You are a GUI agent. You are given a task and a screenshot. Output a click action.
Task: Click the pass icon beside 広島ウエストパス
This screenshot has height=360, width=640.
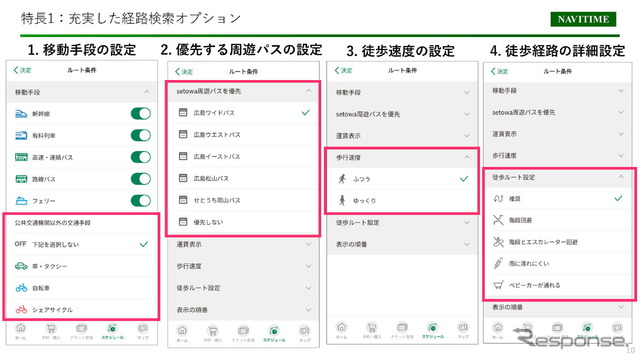tap(183, 134)
